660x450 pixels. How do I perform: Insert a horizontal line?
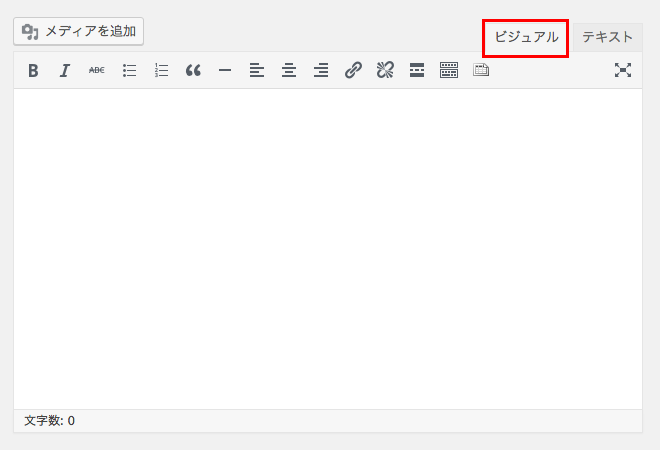(x=225, y=70)
